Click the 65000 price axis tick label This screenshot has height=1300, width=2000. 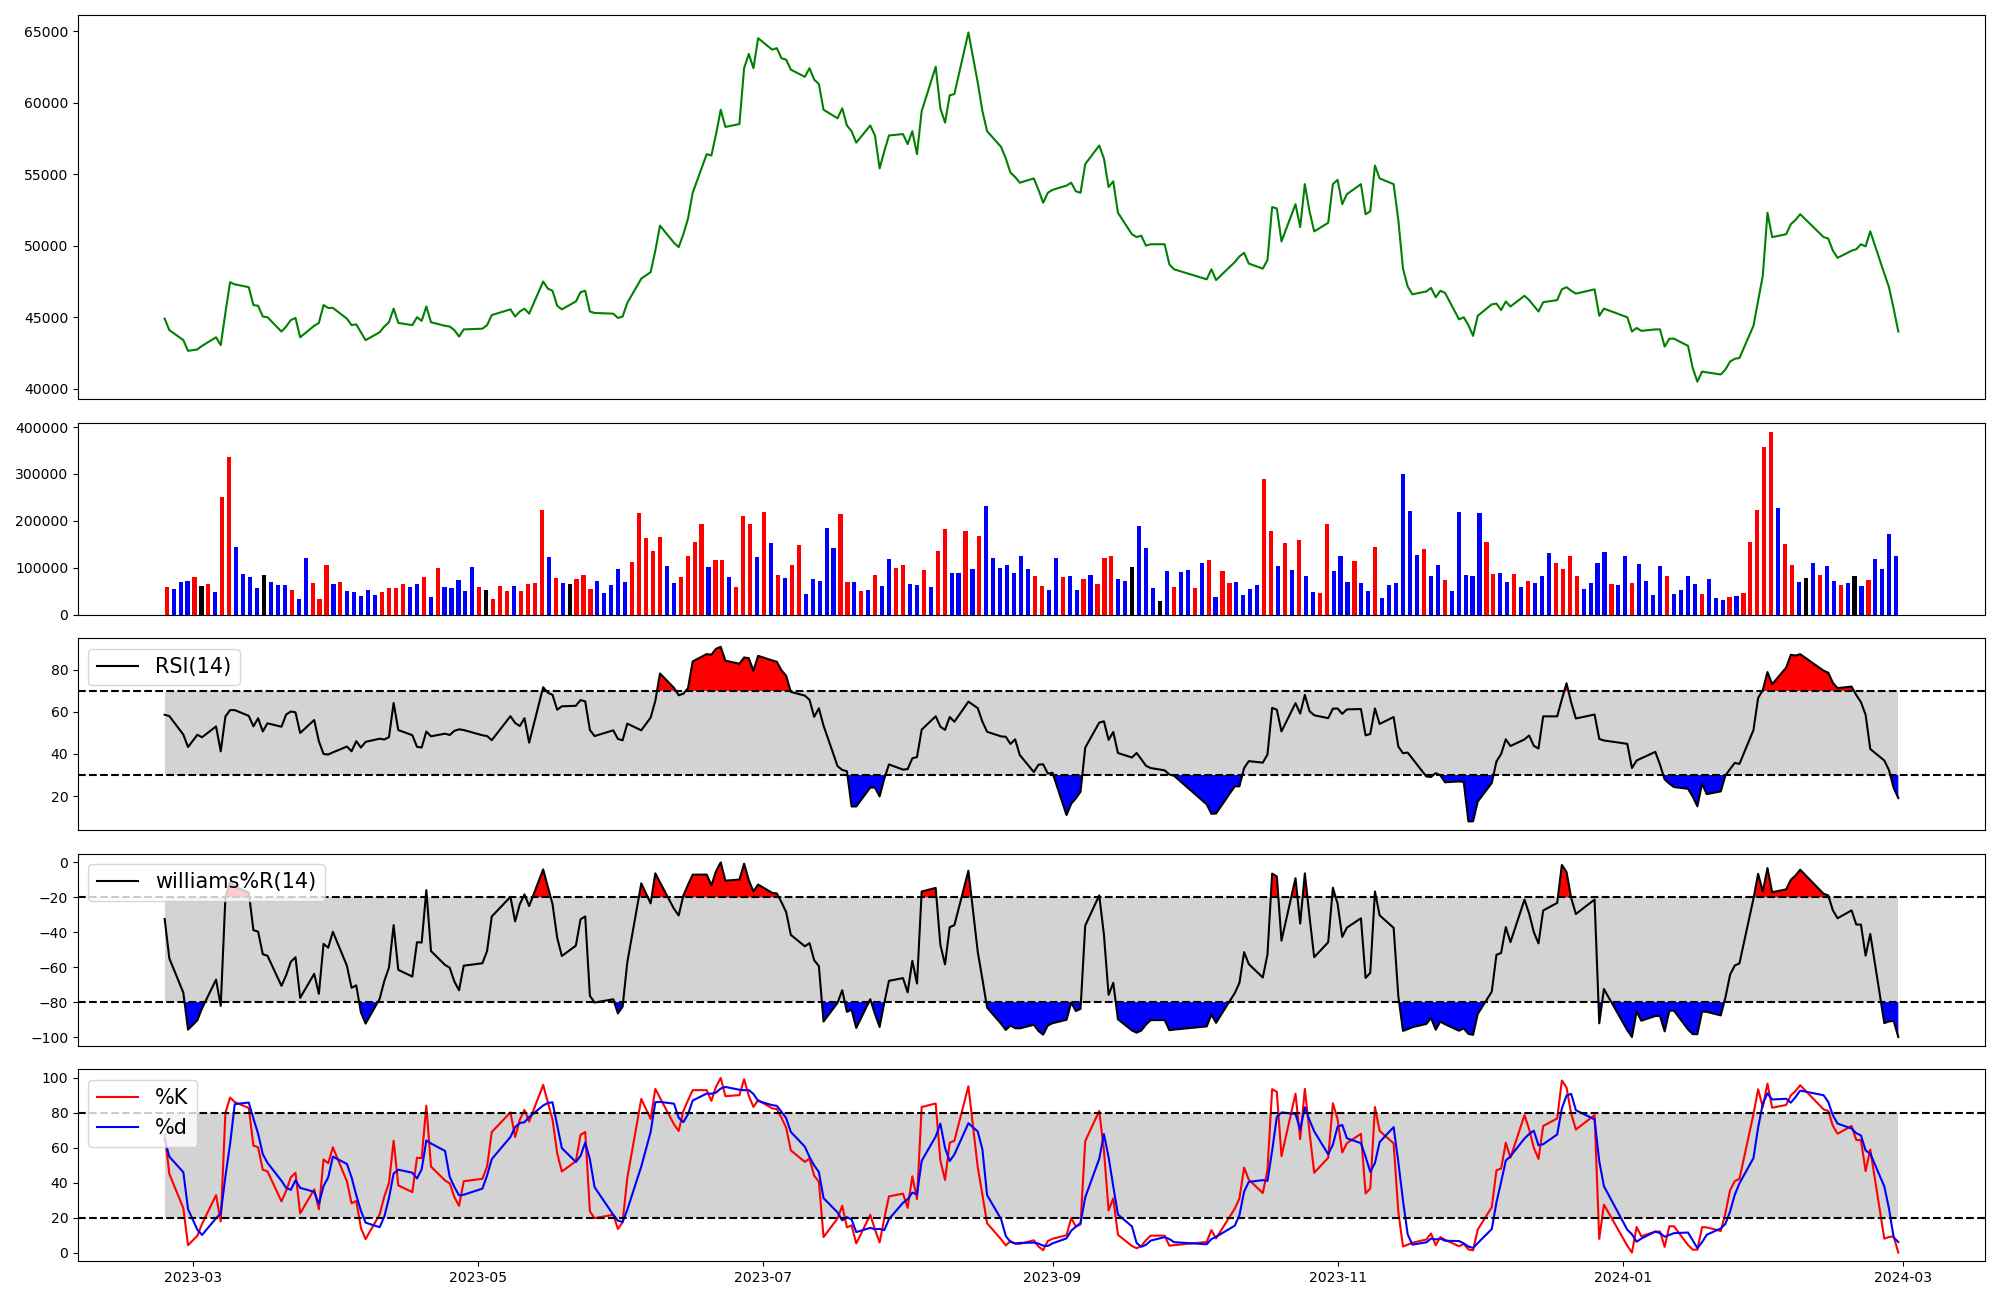tap(46, 32)
